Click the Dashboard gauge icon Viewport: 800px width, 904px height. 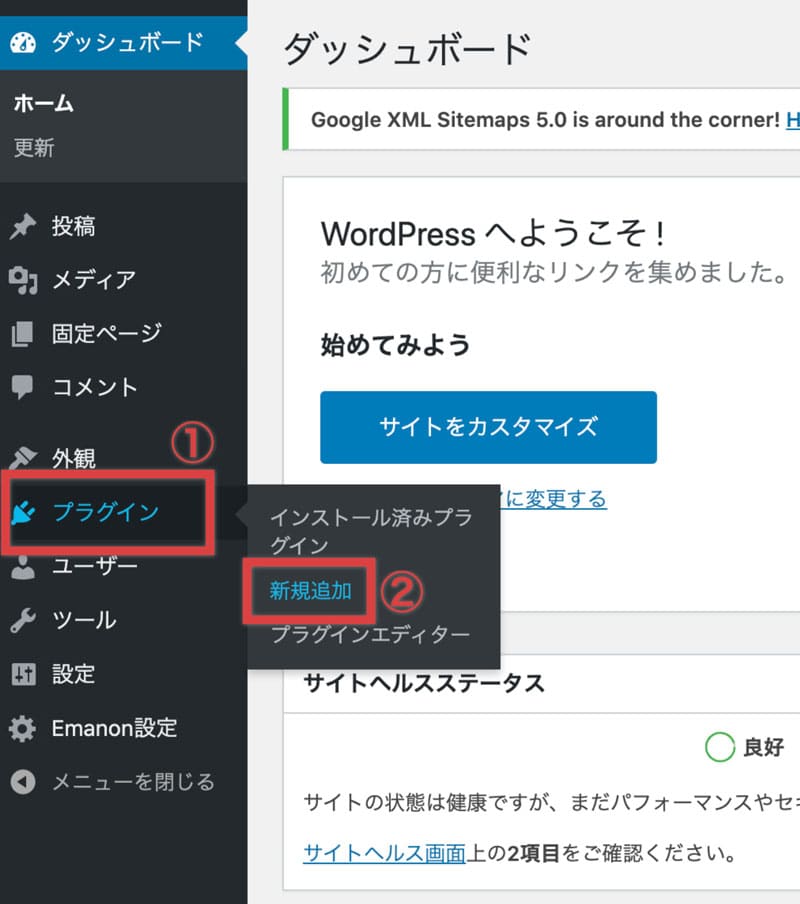(x=23, y=43)
